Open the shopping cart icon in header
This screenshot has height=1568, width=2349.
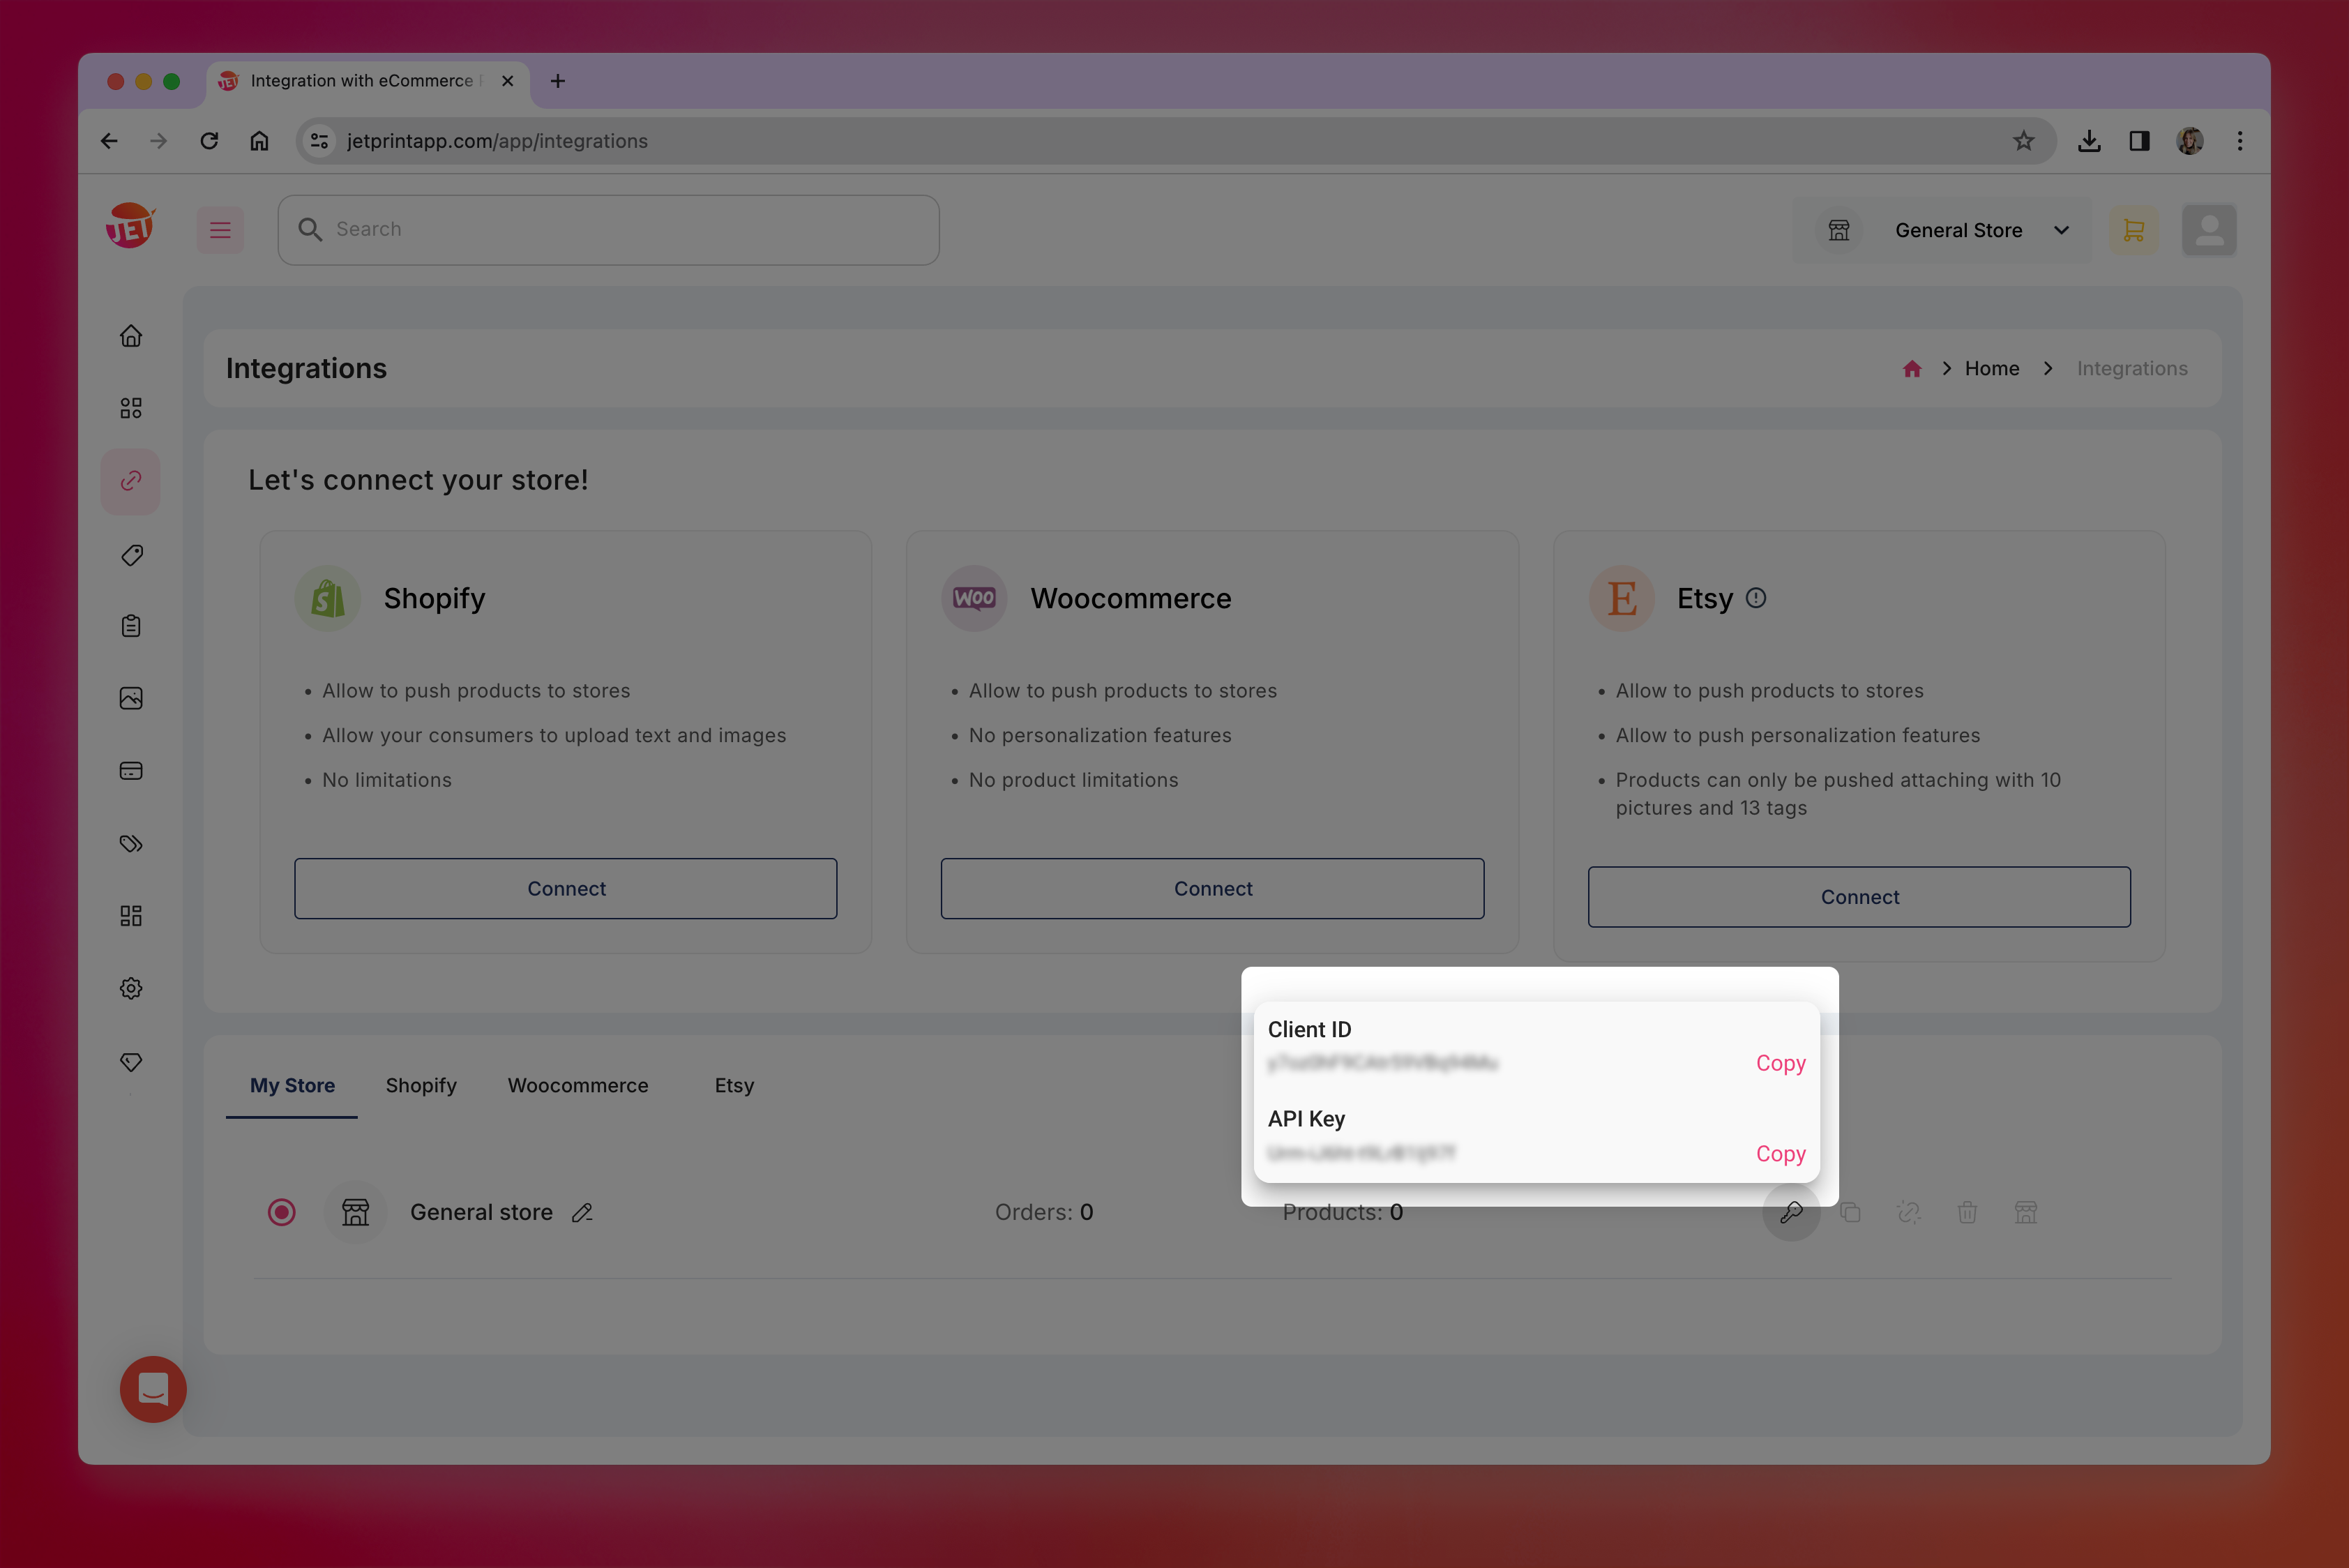click(2133, 230)
